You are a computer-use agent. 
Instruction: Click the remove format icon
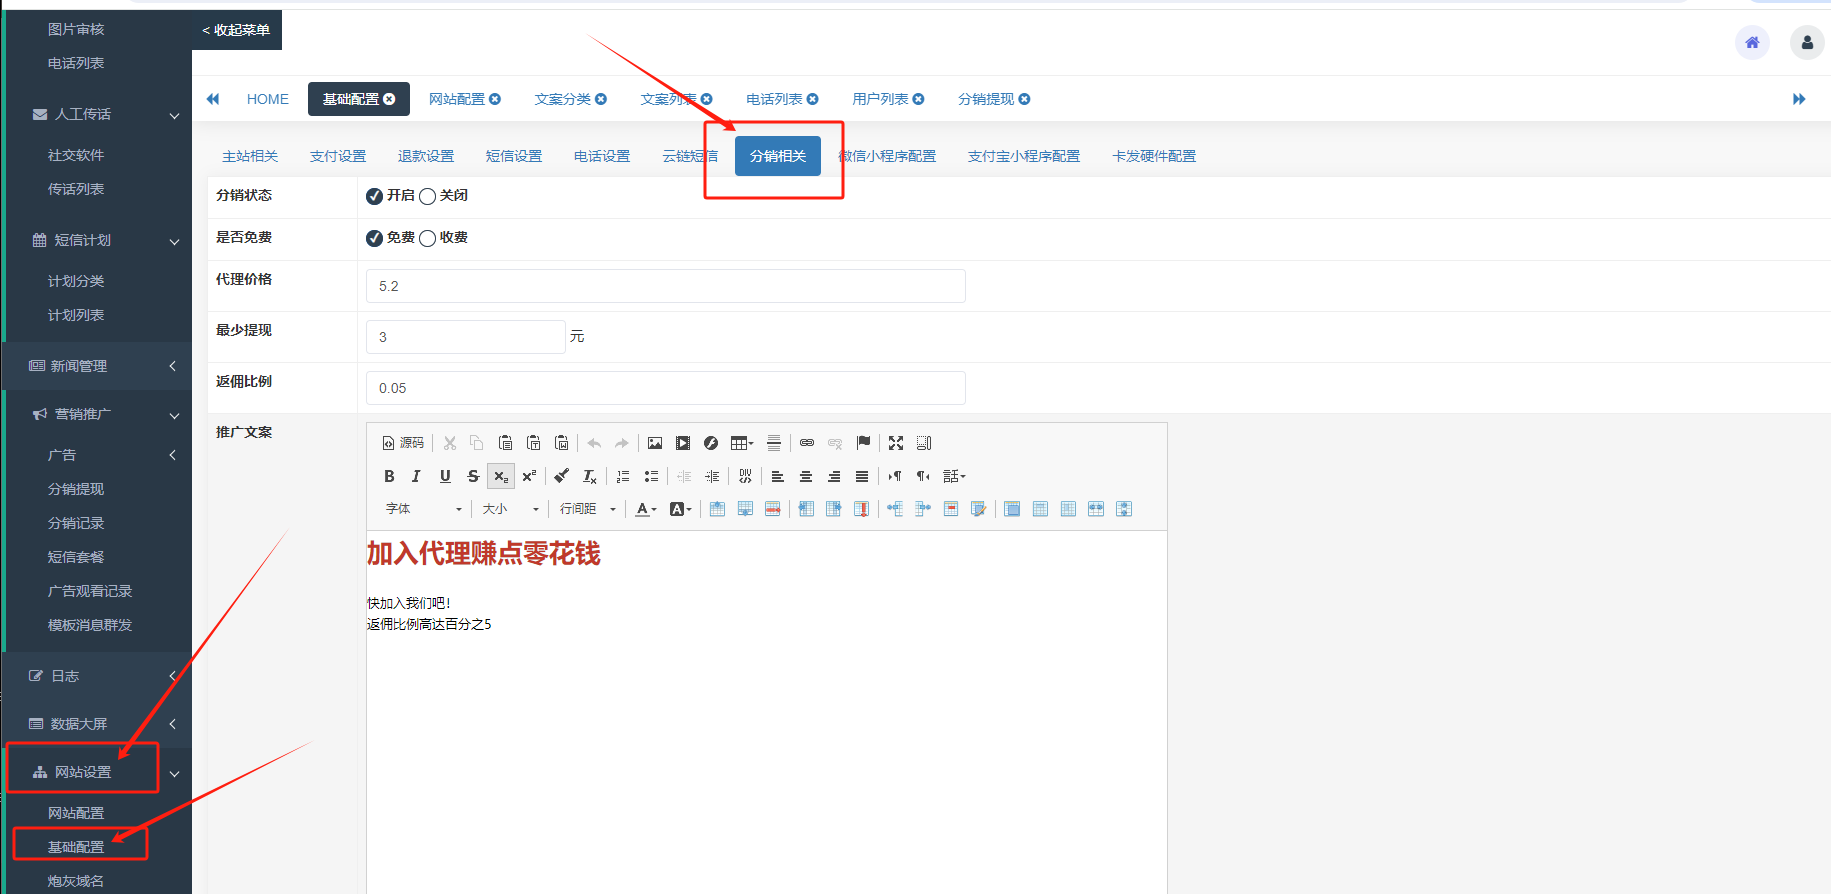590,476
